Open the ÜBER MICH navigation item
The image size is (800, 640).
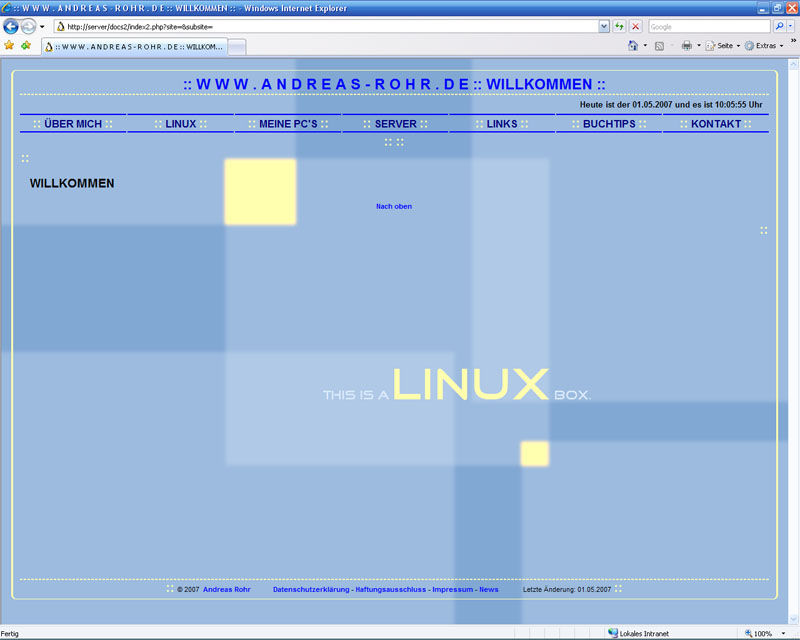pyautogui.click(x=73, y=124)
